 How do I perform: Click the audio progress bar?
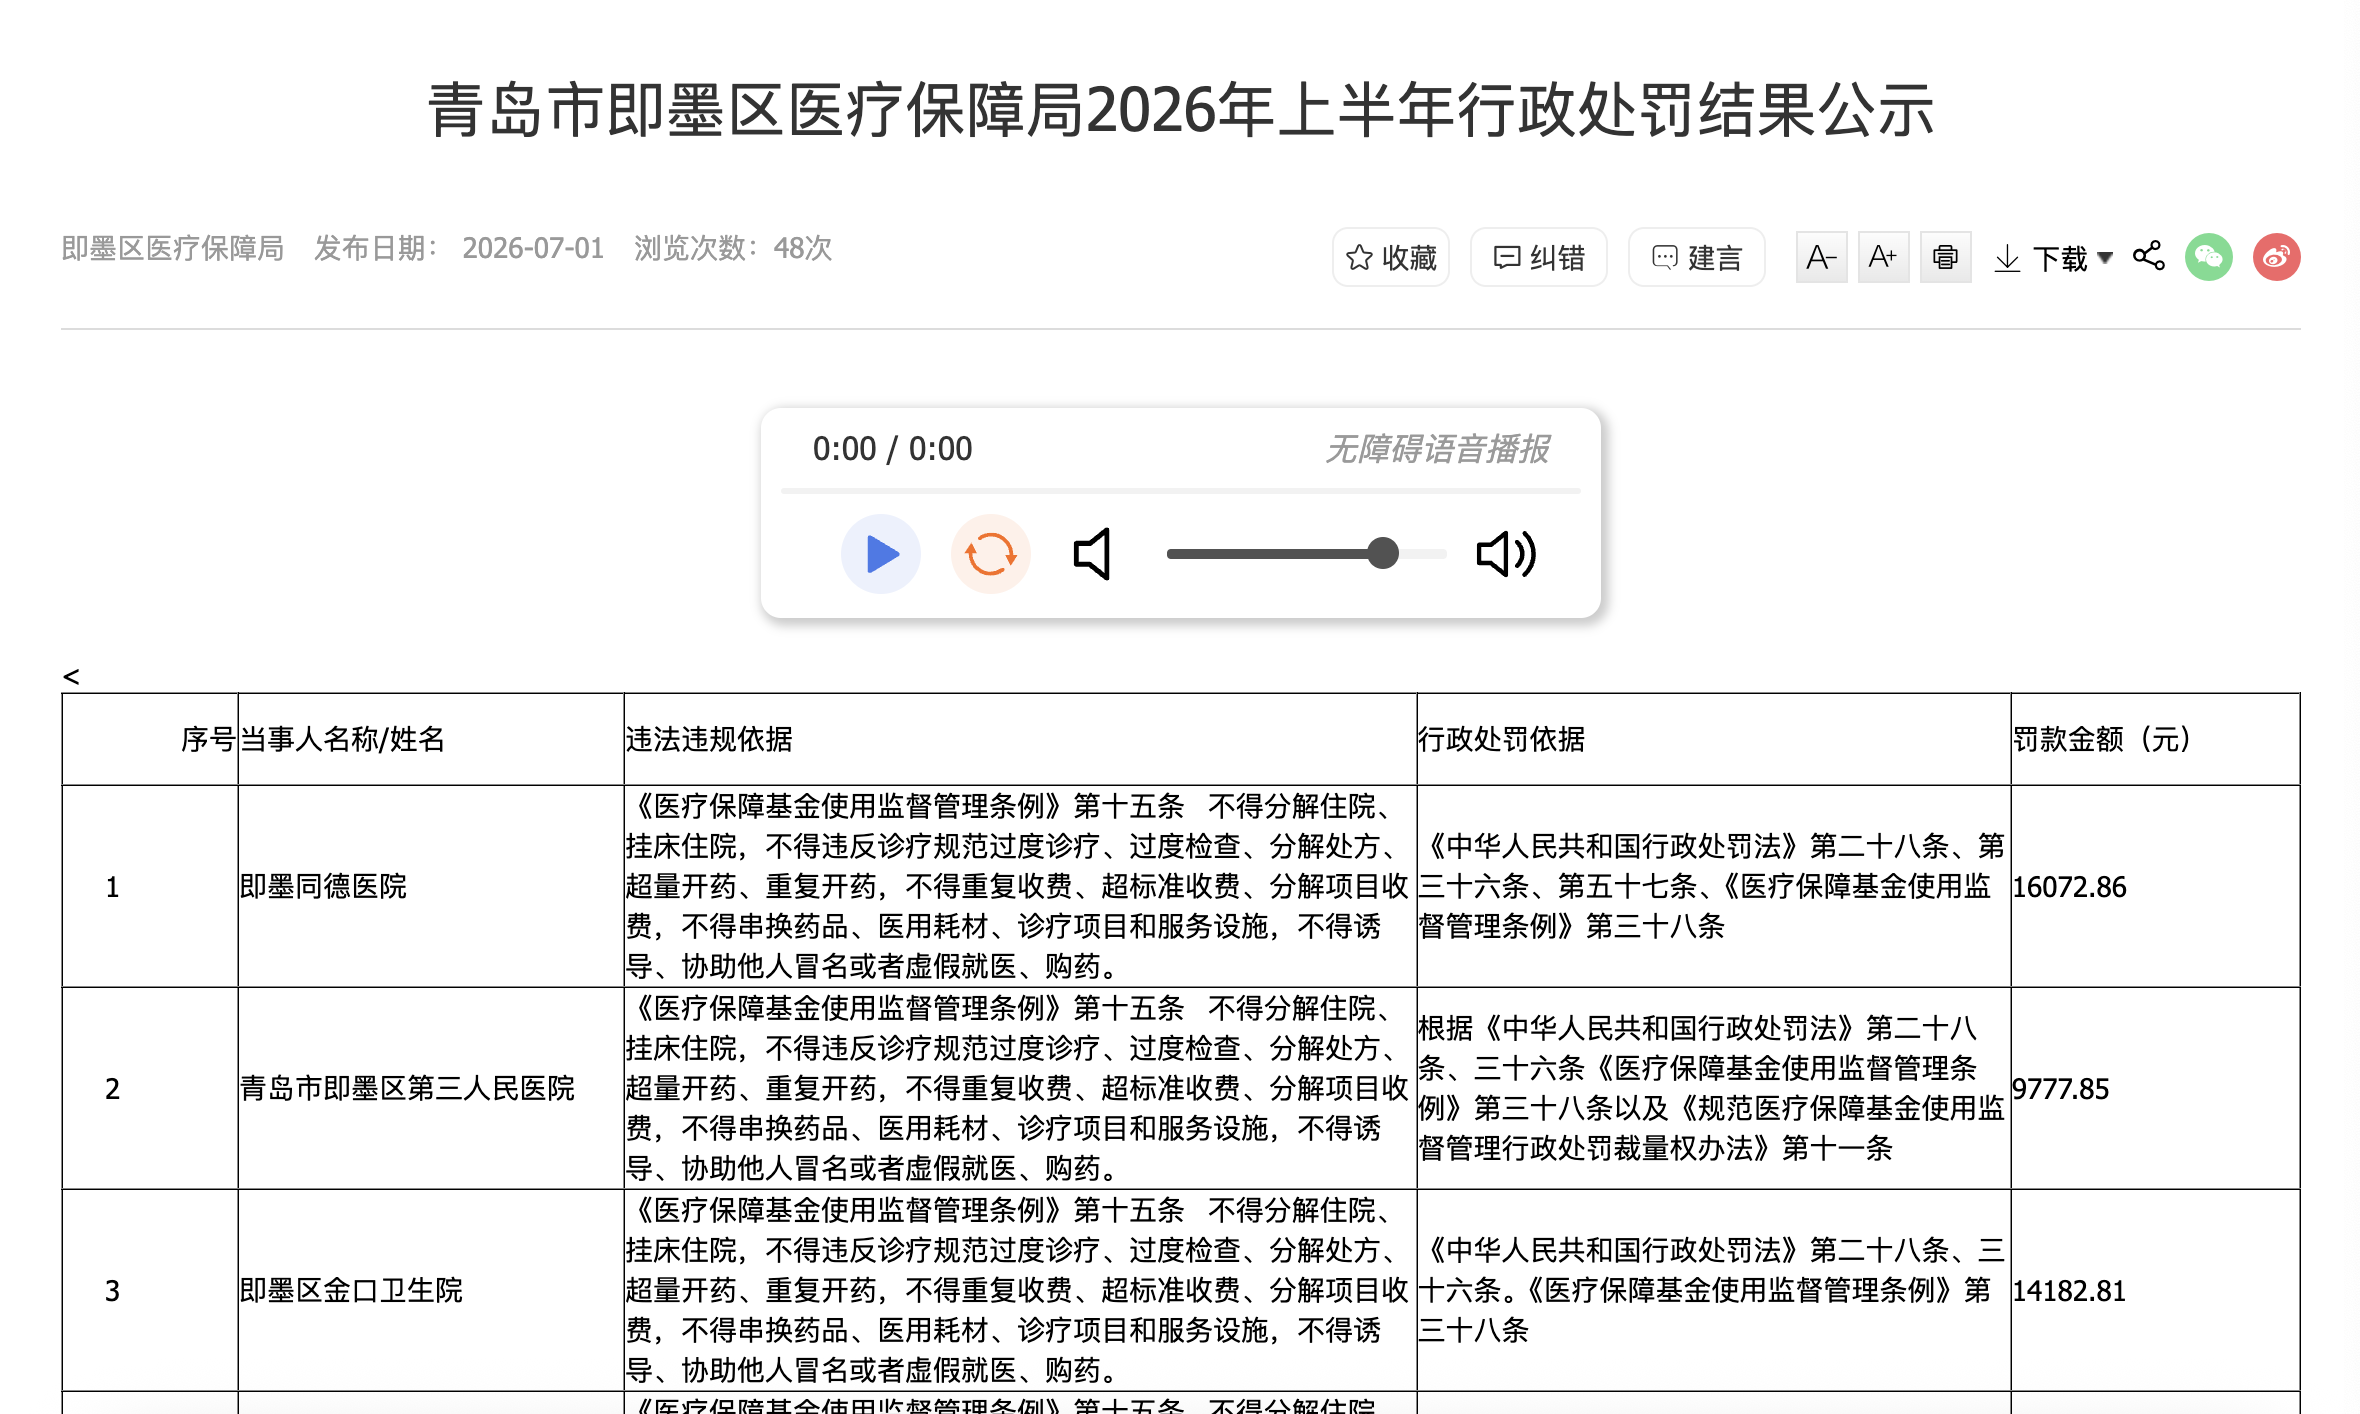coord(1180,491)
